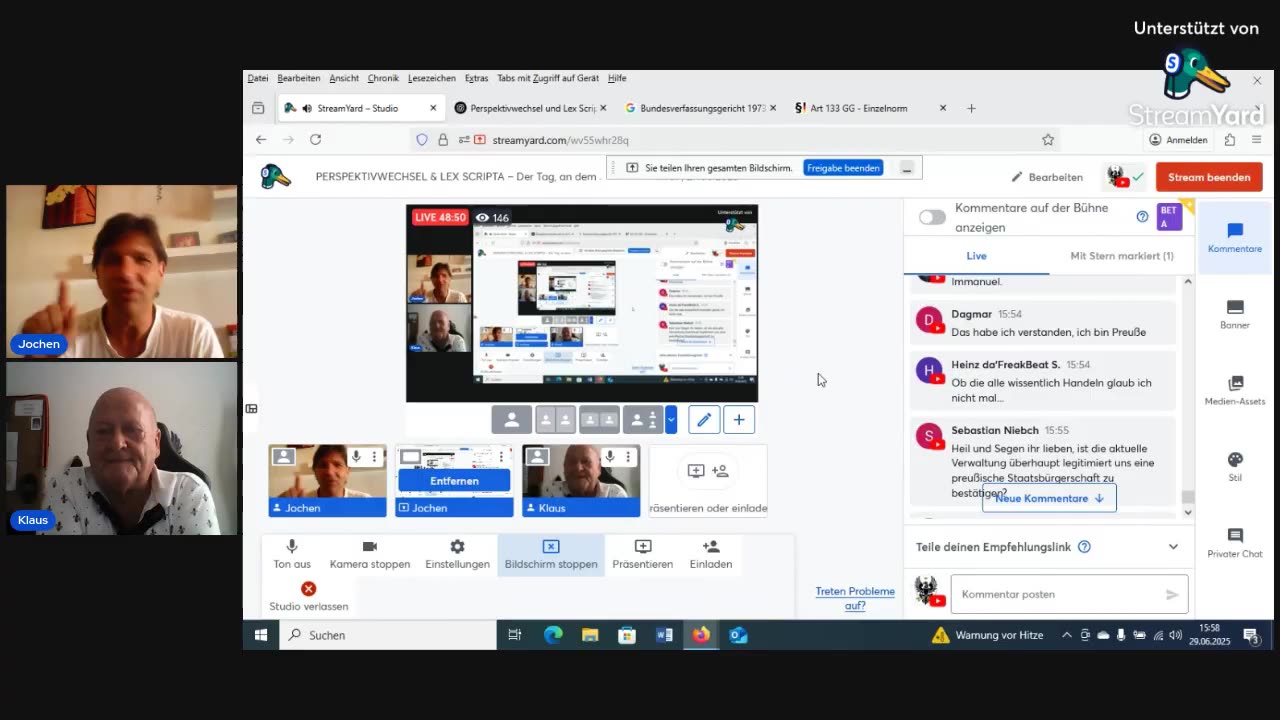The height and width of the screenshot is (720, 1280).
Task: Leave studio with Studio verlassen
Action: [309, 597]
